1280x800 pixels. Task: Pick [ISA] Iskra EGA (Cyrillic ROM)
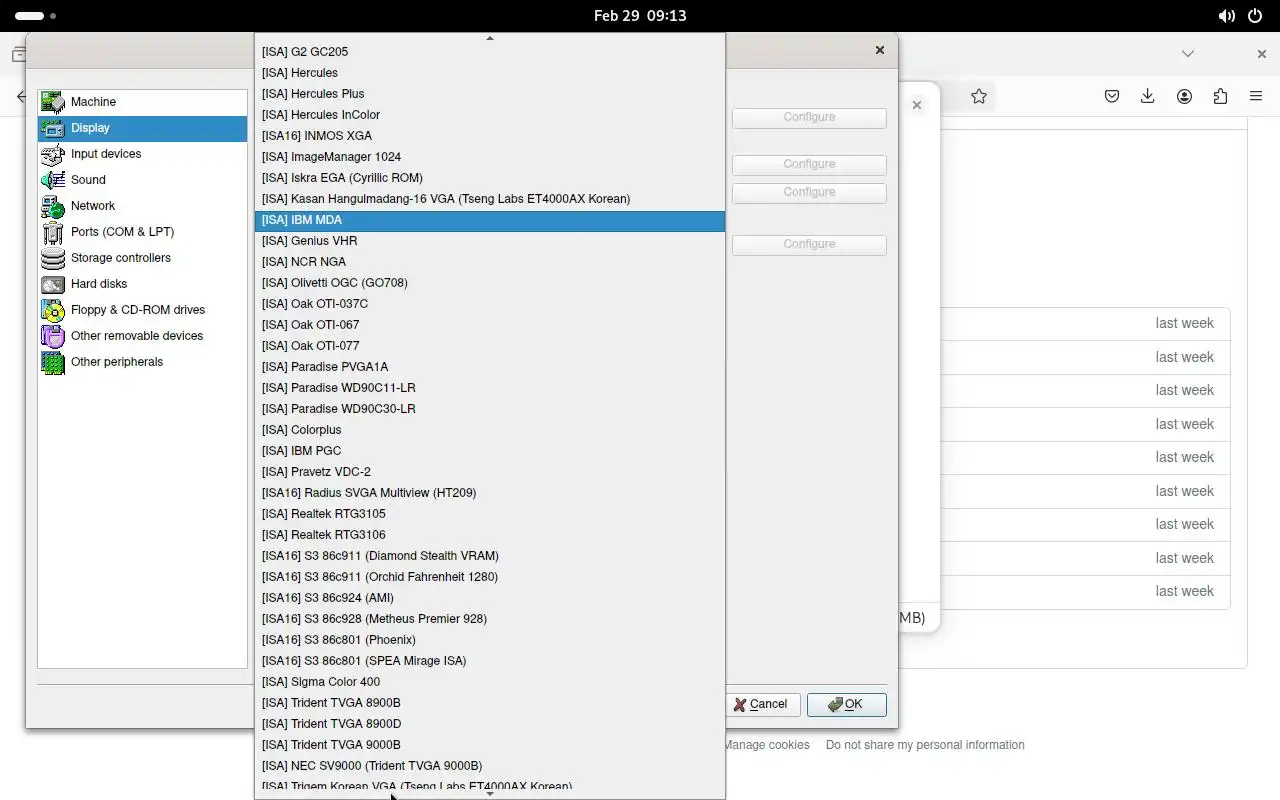coord(490,178)
